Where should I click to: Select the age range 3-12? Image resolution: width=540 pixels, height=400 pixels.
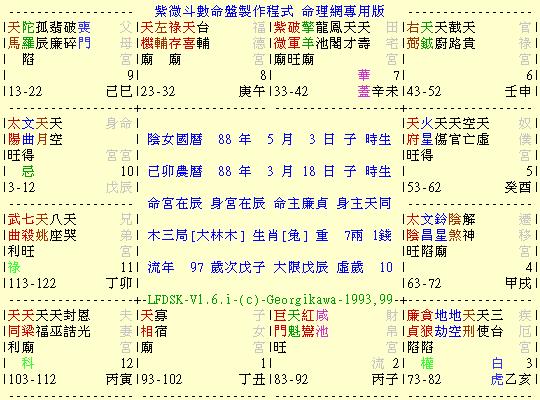22,187
